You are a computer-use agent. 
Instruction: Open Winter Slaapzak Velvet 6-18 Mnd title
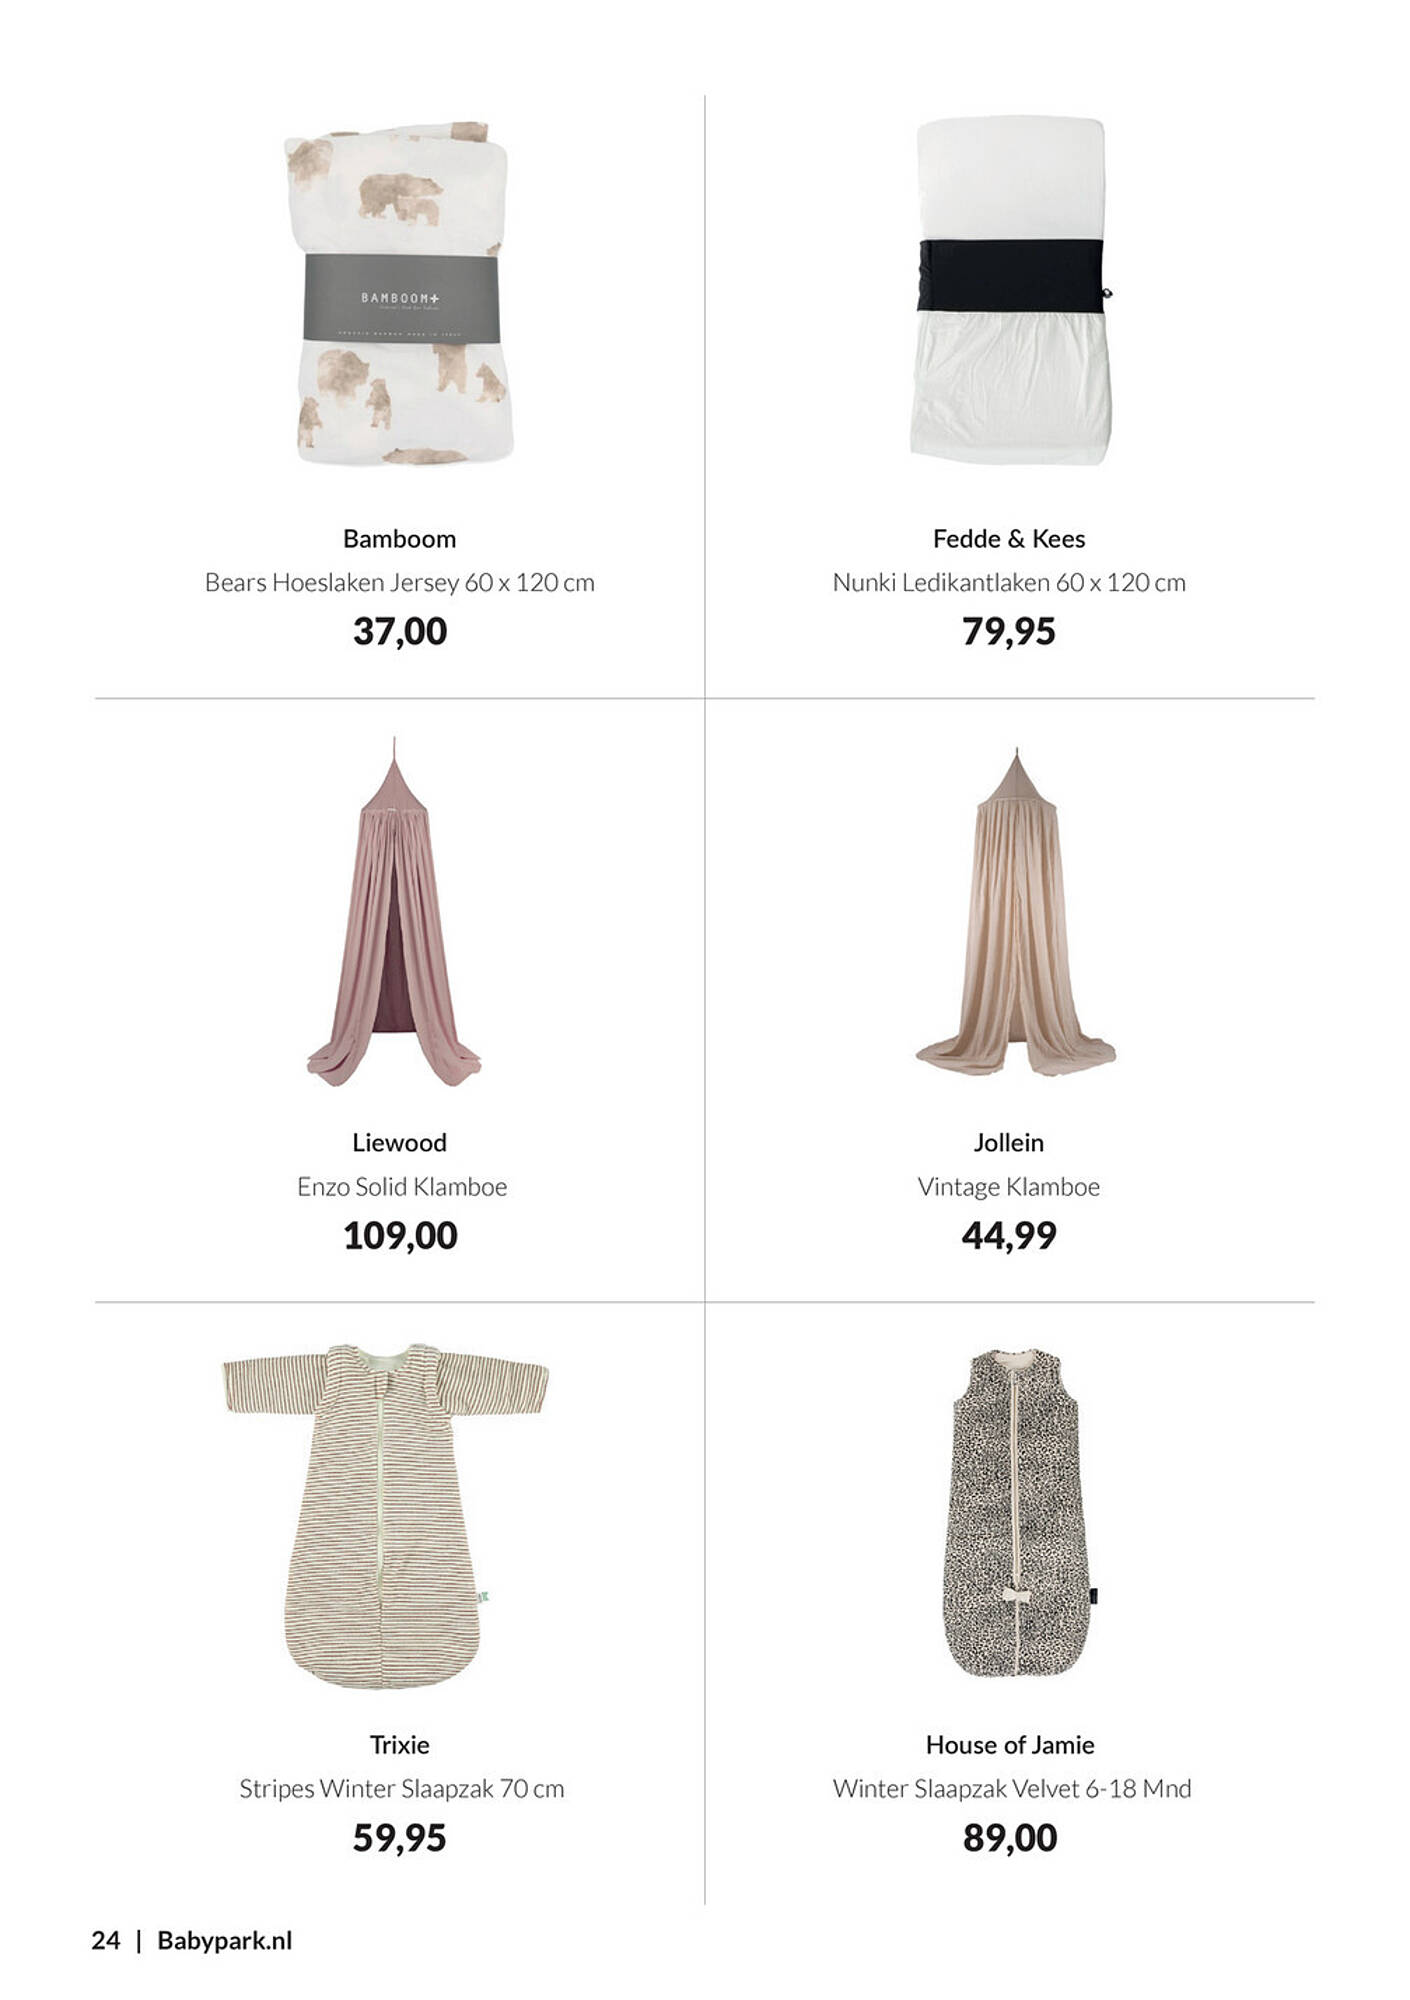[1012, 1789]
